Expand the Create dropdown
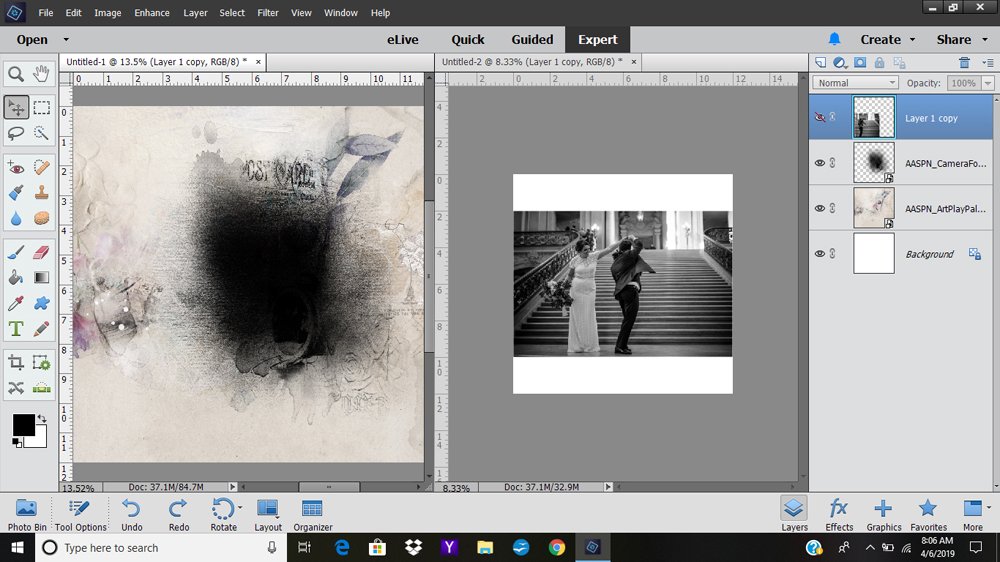 912,40
